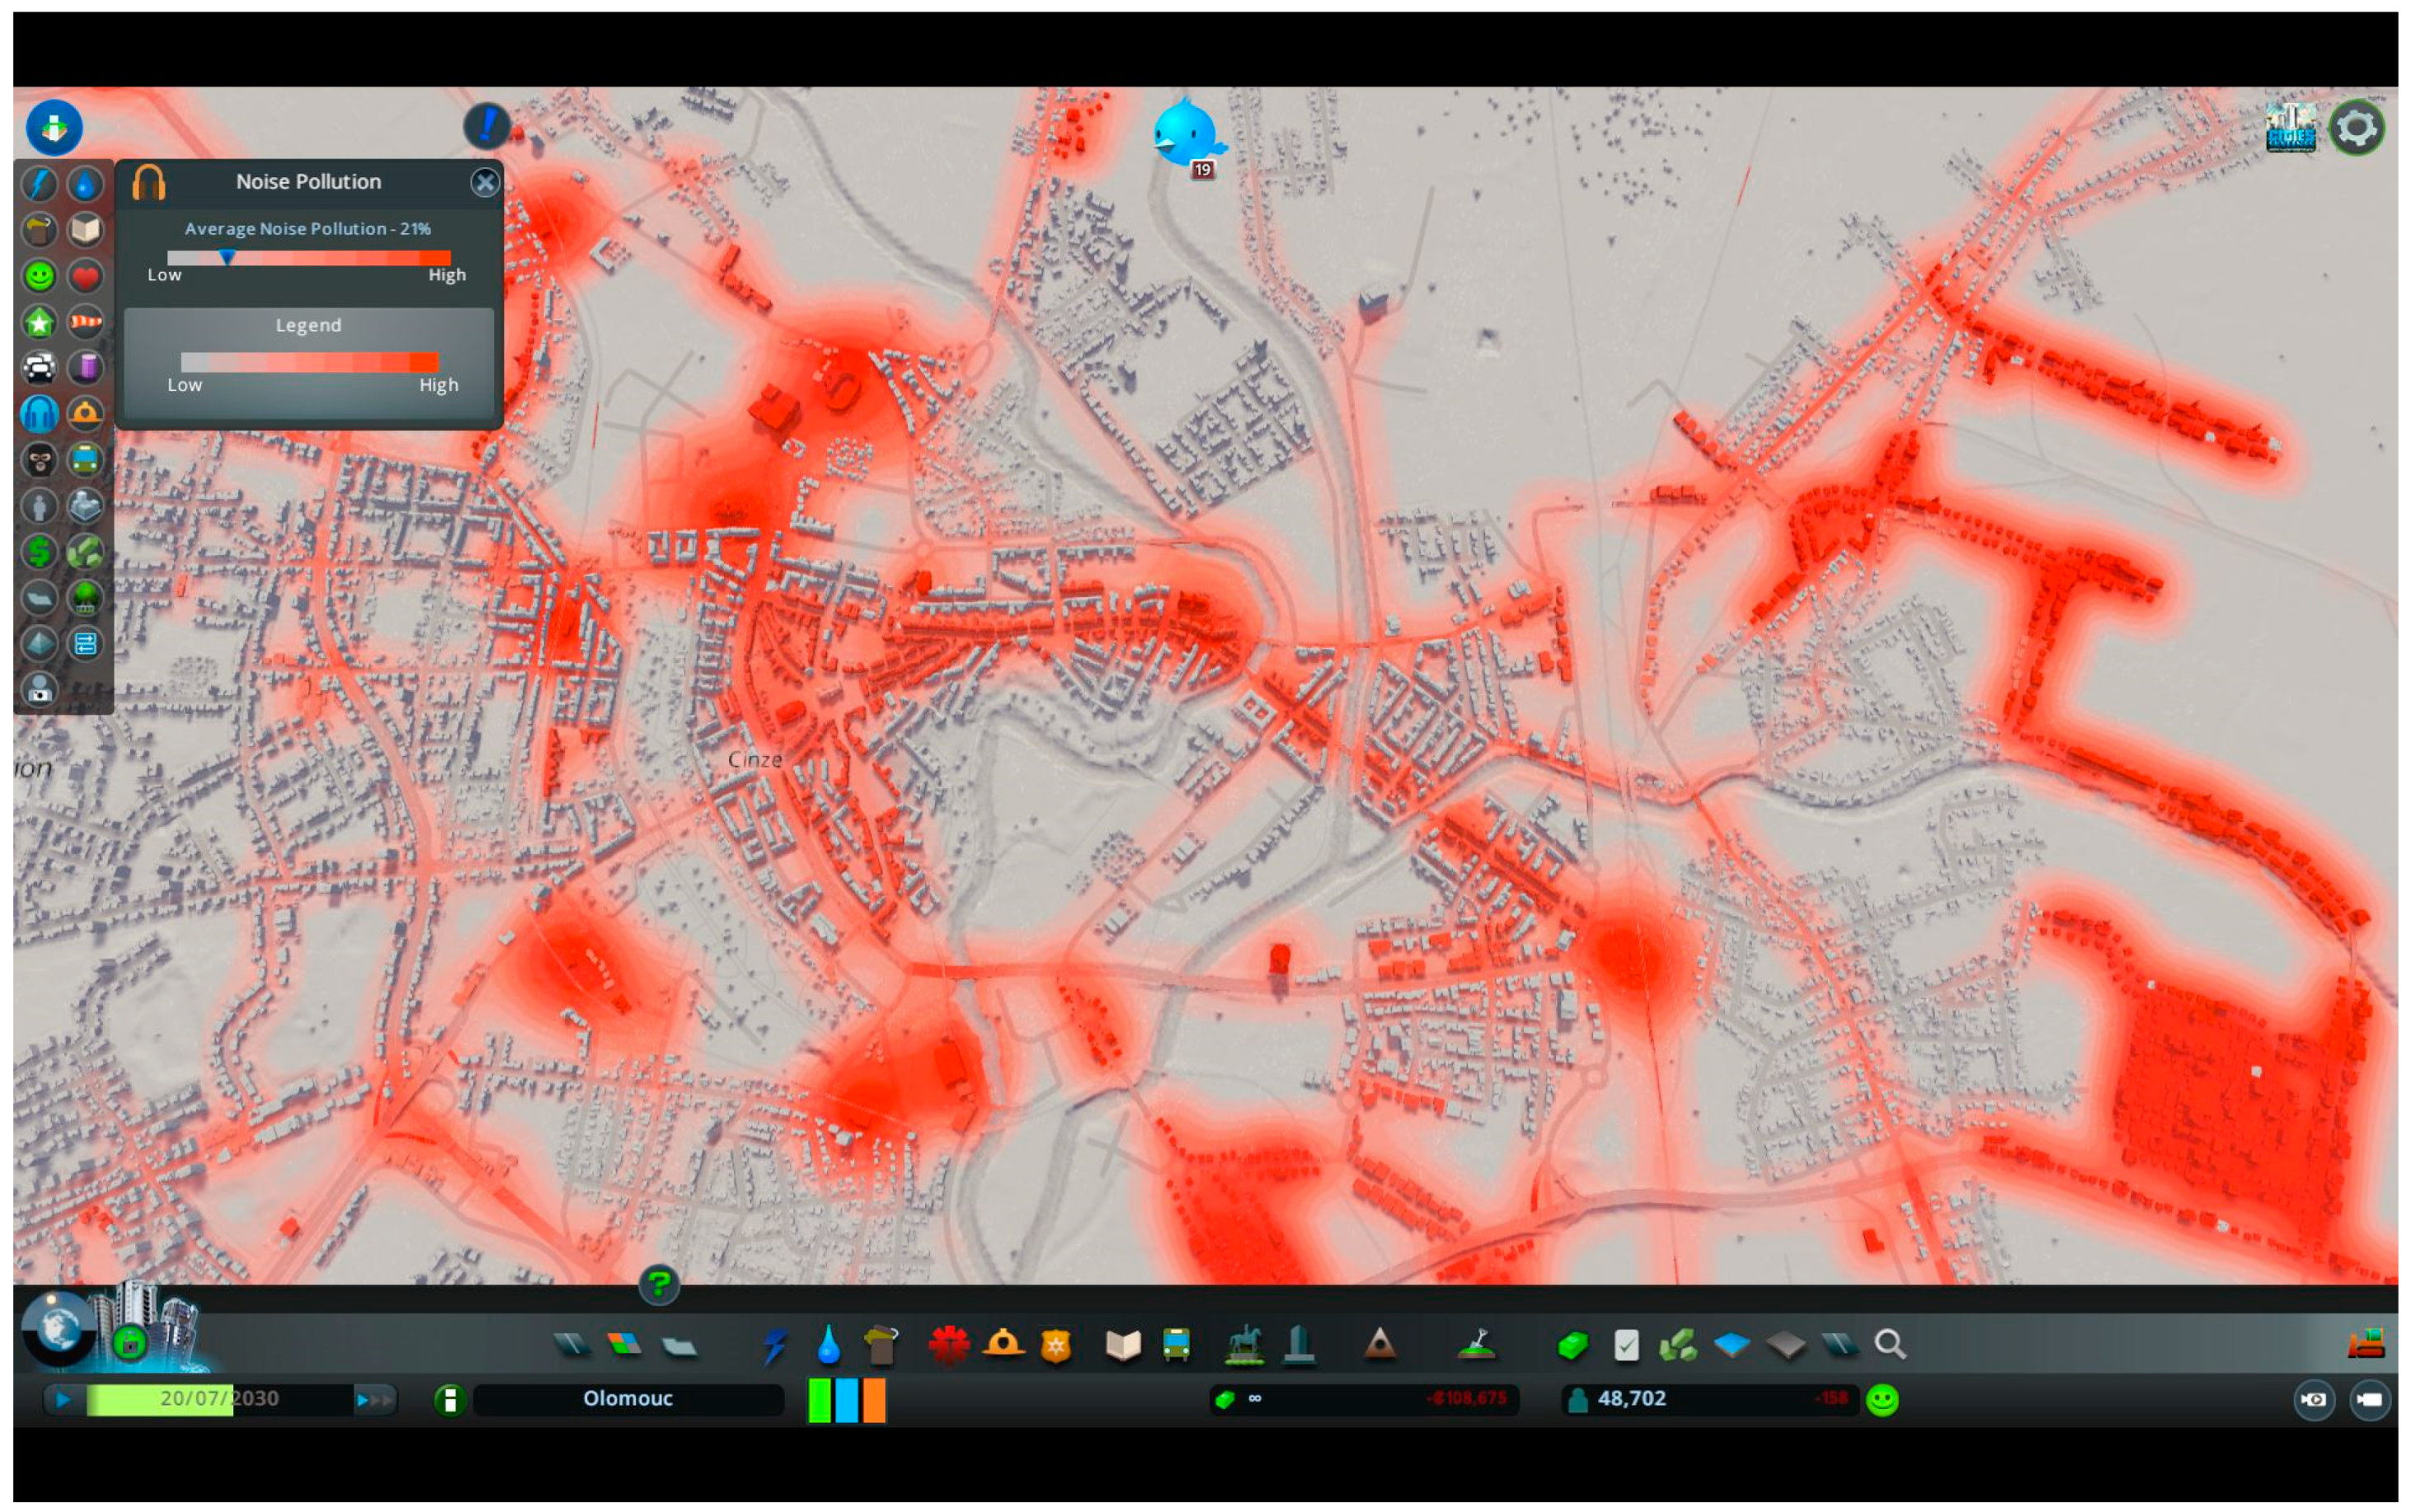Screen dimensions: 2411x1512
Task: Open the Land Value dollar info view
Action: [x=39, y=551]
